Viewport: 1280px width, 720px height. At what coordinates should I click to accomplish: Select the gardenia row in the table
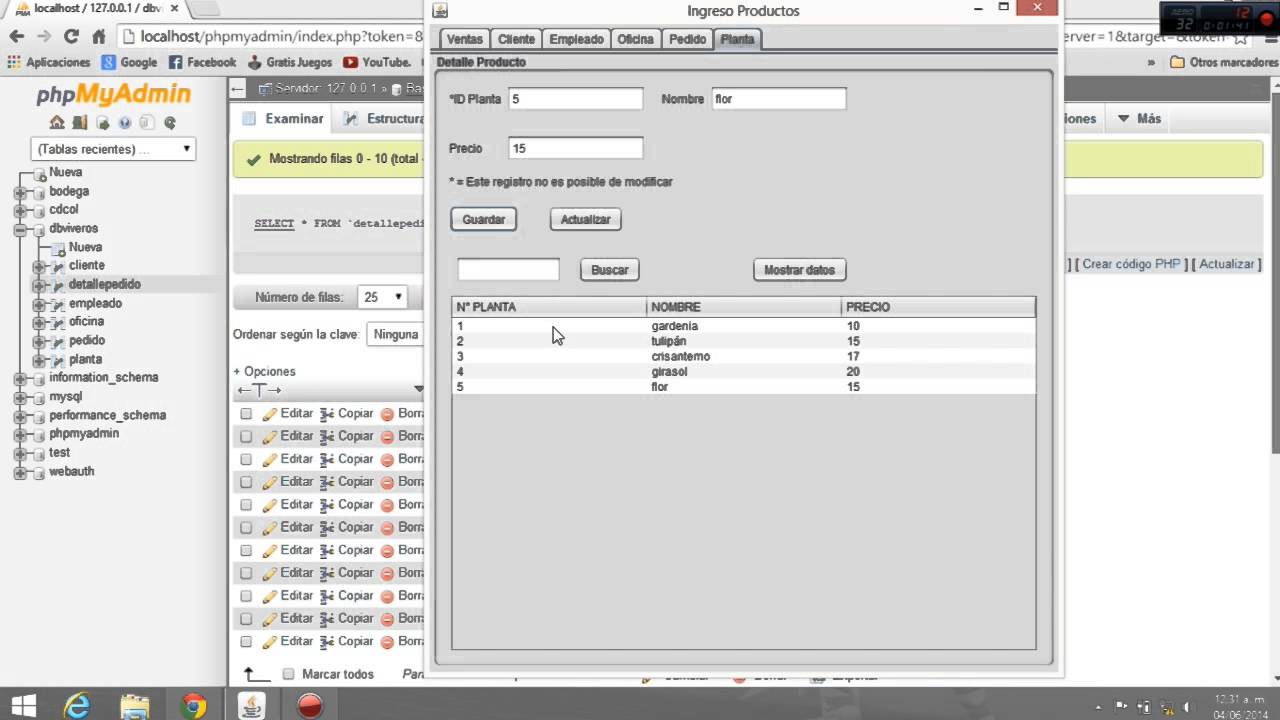click(x=743, y=326)
